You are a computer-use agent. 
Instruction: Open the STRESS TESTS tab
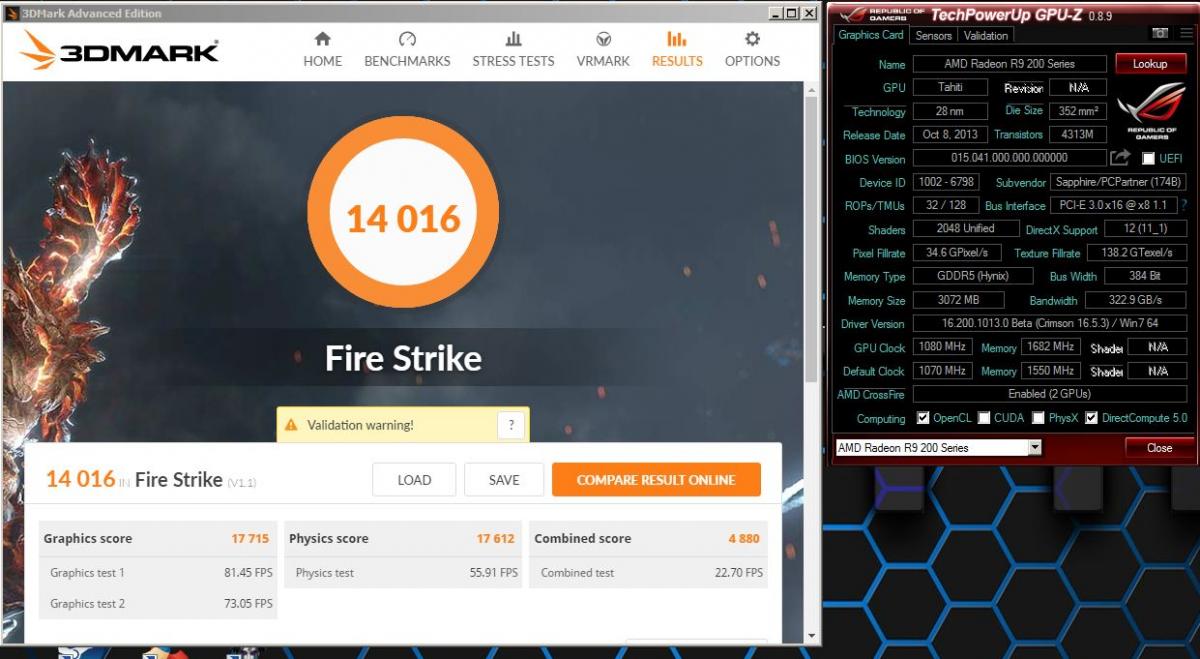tap(513, 50)
